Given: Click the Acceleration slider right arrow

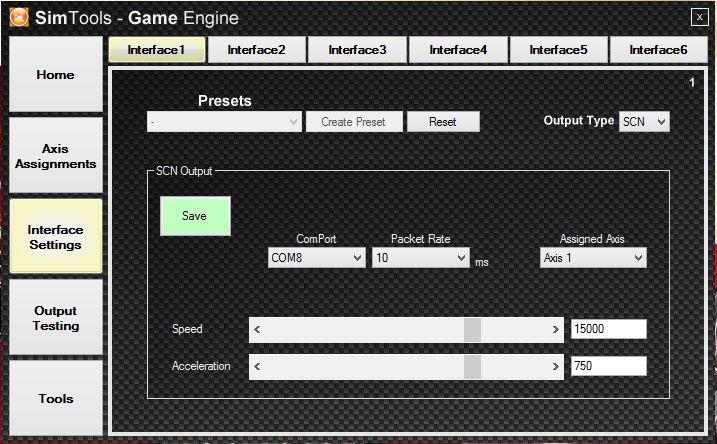Looking at the screenshot, I should pyautogui.click(x=556, y=367).
